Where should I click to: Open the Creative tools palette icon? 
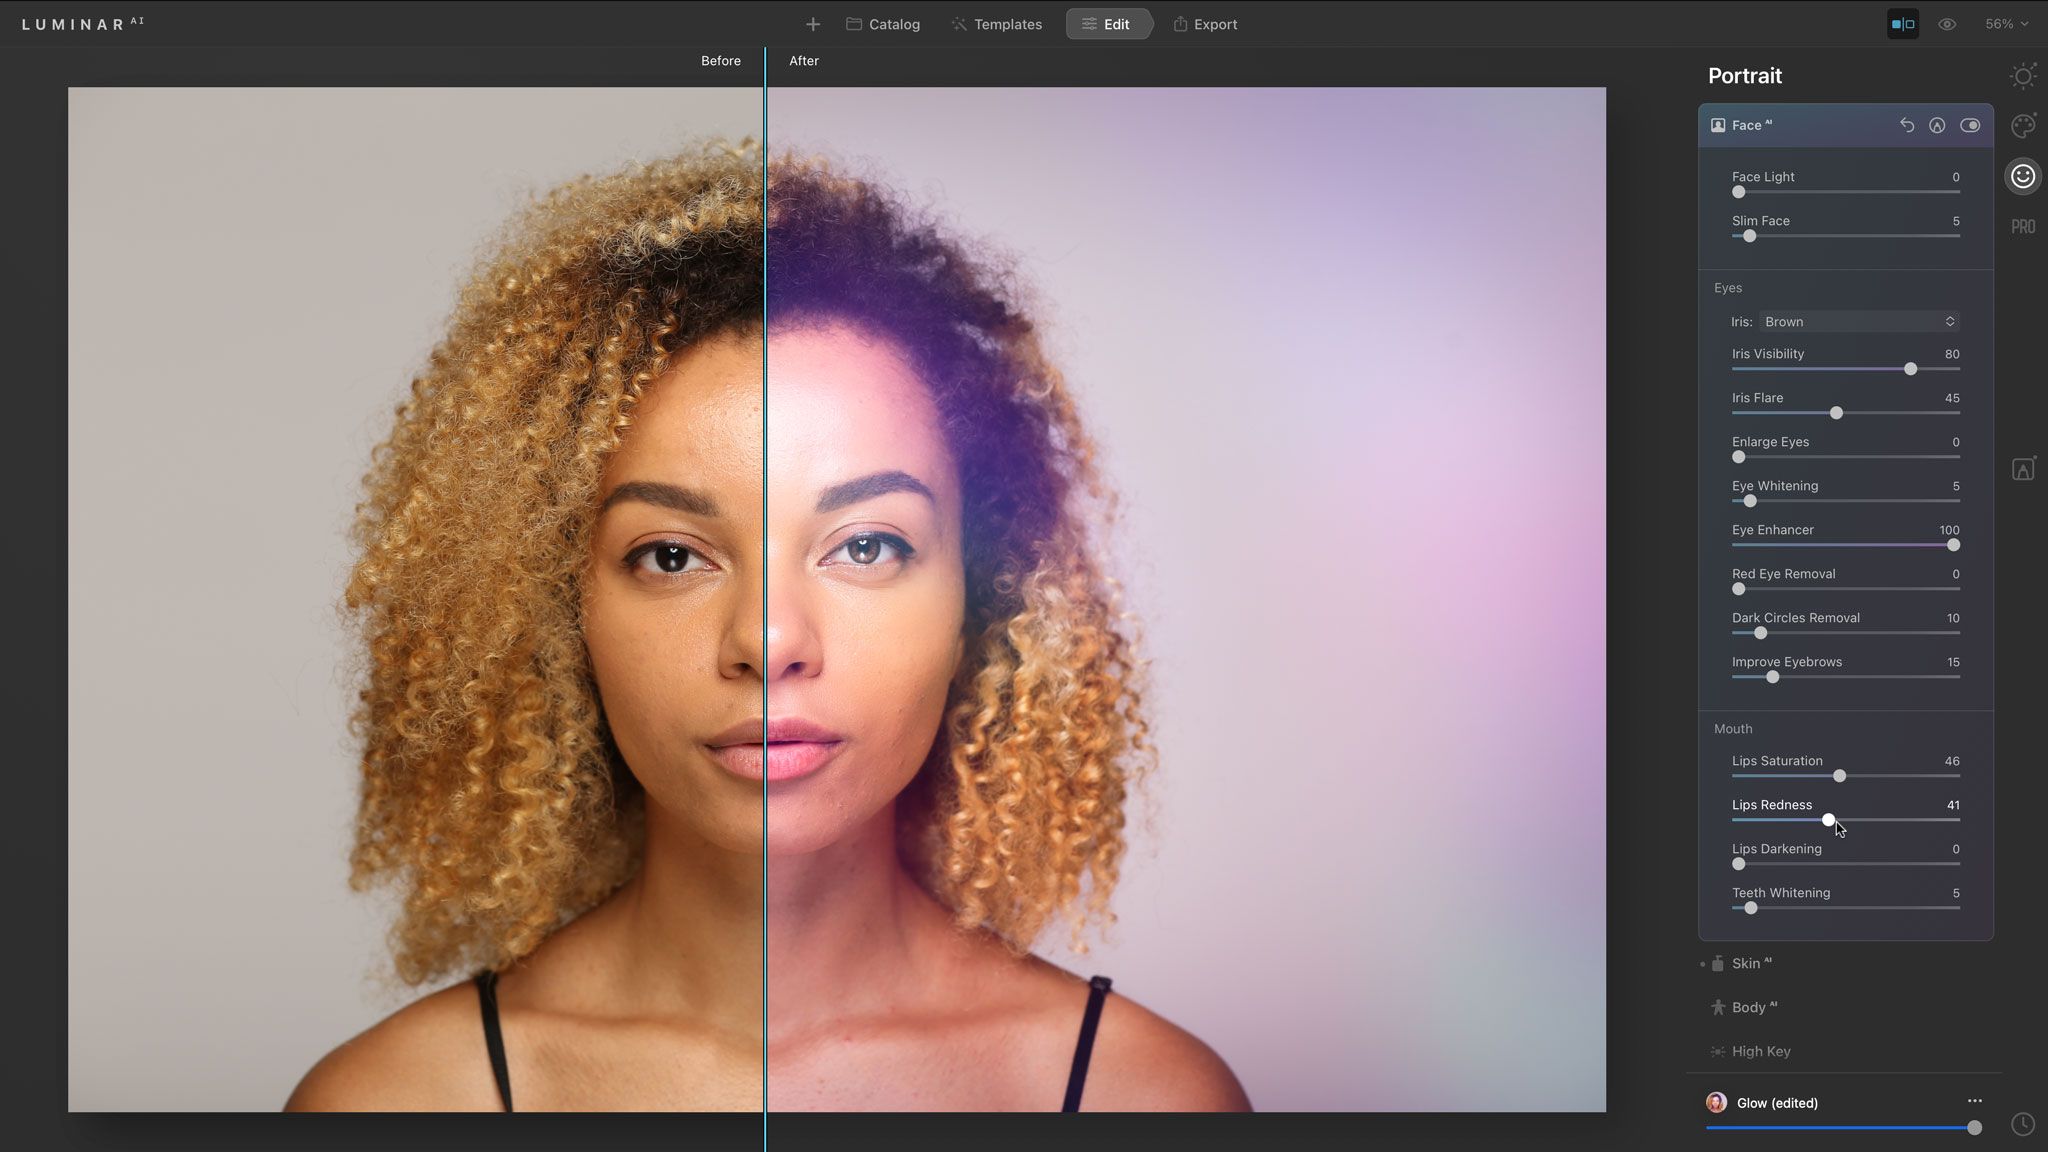[x=2023, y=126]
